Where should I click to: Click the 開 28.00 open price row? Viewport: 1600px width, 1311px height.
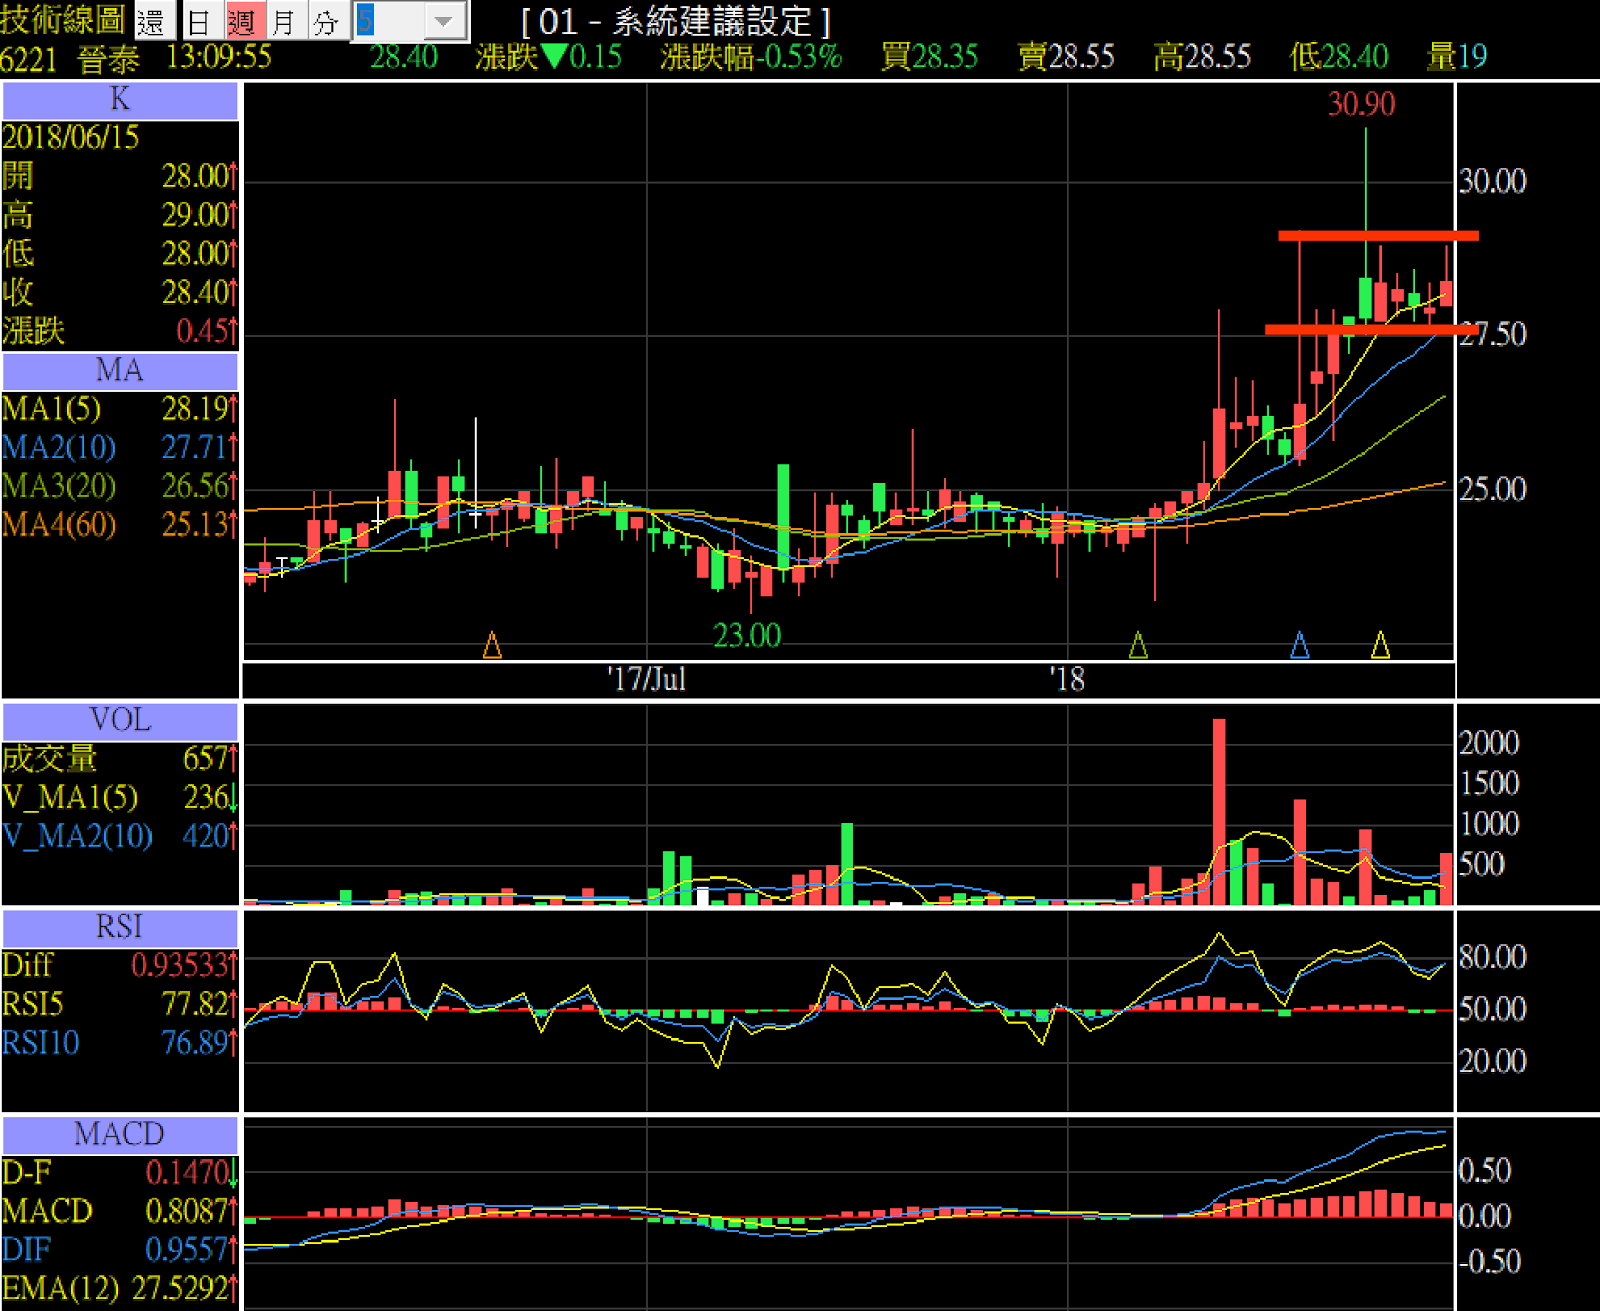coord(120,177)
